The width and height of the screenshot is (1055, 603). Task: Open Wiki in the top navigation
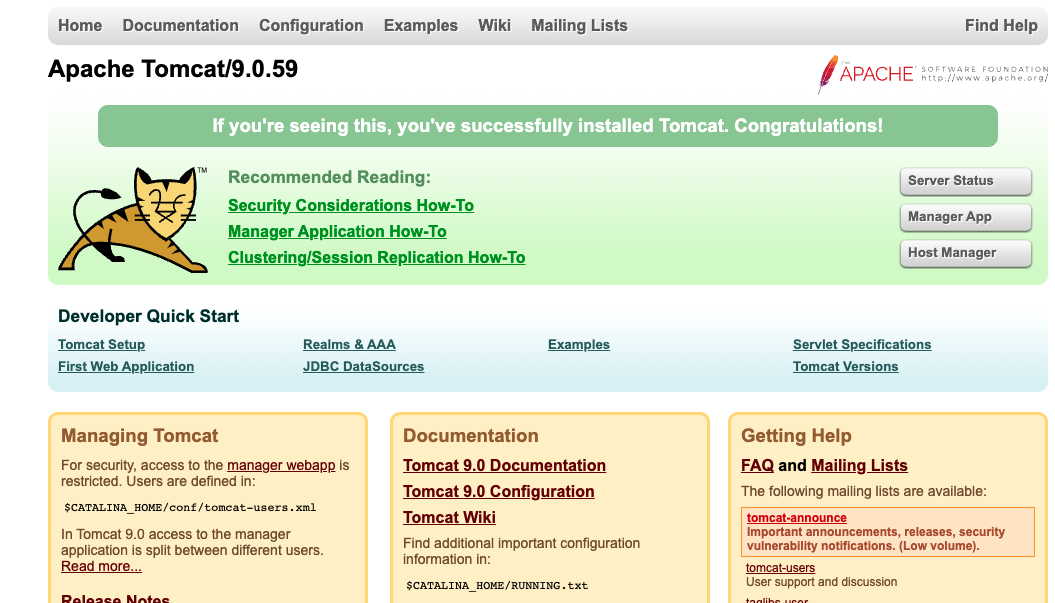[495, 26]
